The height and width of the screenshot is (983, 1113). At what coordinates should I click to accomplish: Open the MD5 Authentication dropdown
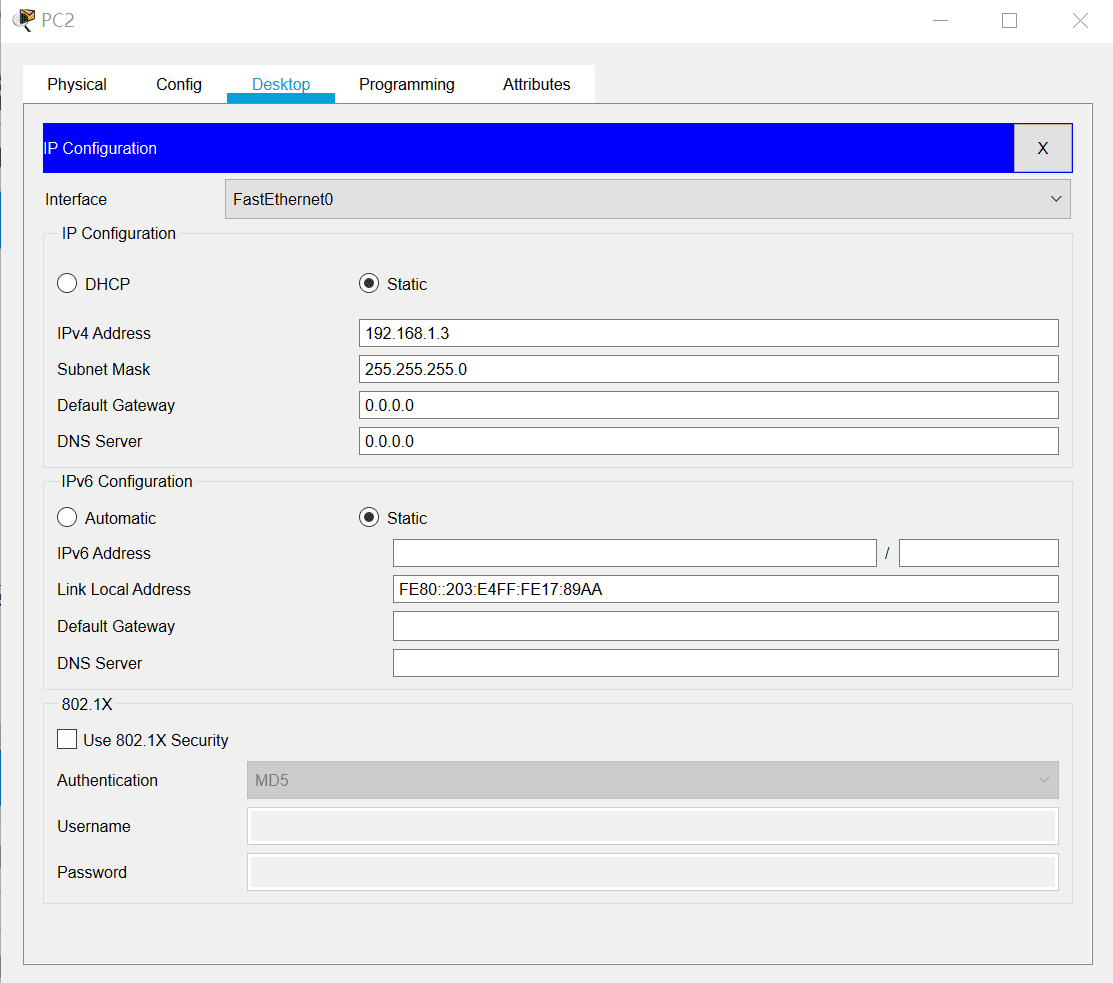pyautogui.click(x=652, y=780)
